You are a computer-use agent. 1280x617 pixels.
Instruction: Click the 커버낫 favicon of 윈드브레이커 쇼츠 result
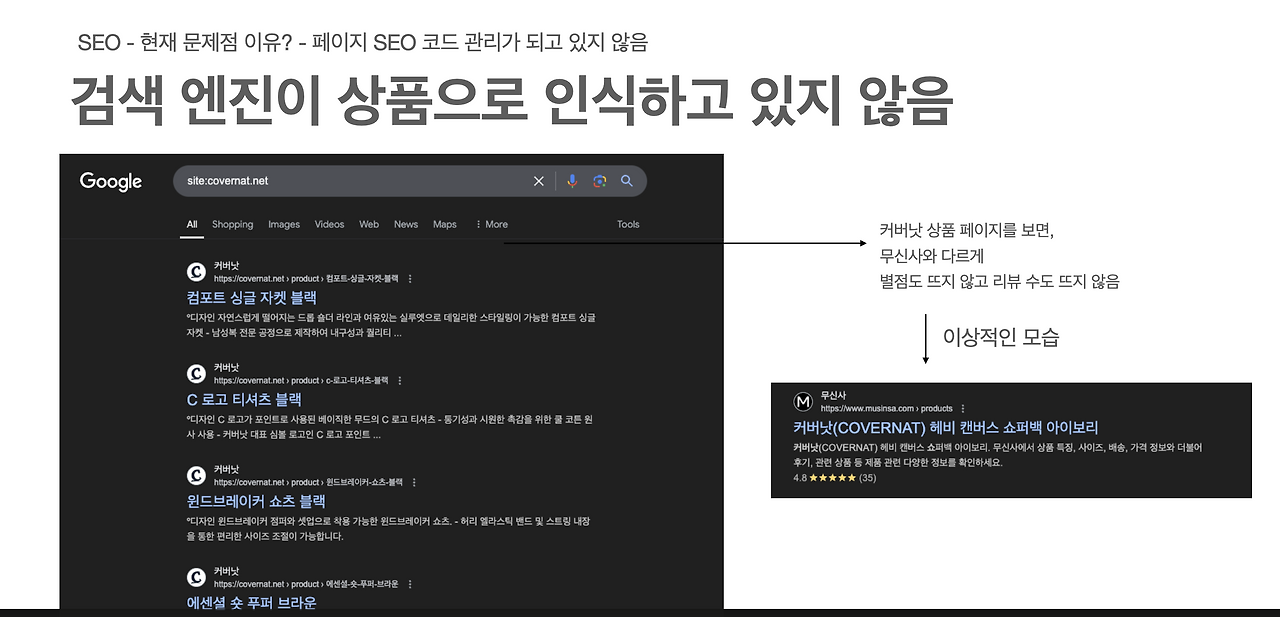[x=196, y=475]
